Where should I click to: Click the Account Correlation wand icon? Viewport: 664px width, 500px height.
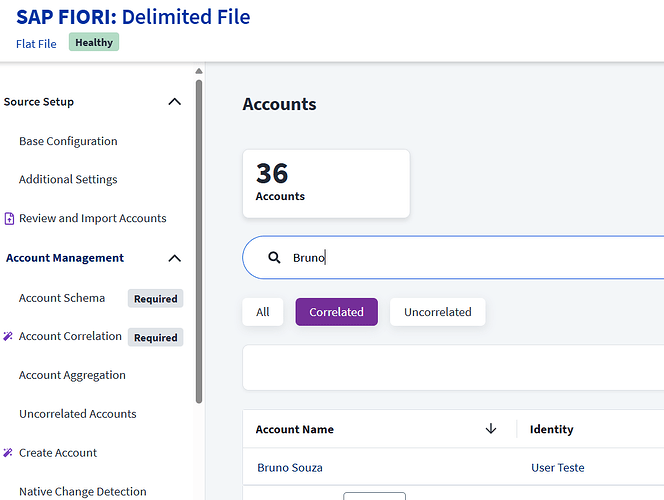click(x=9, y=337)
